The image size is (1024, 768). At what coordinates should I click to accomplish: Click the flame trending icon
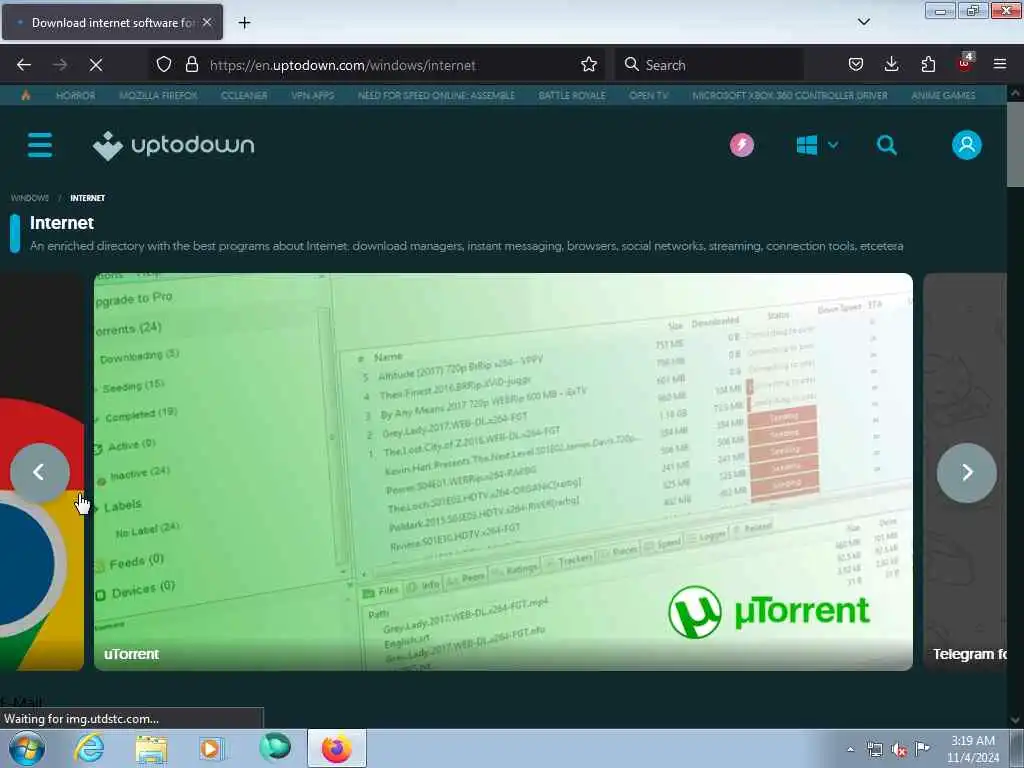point(26,95)
